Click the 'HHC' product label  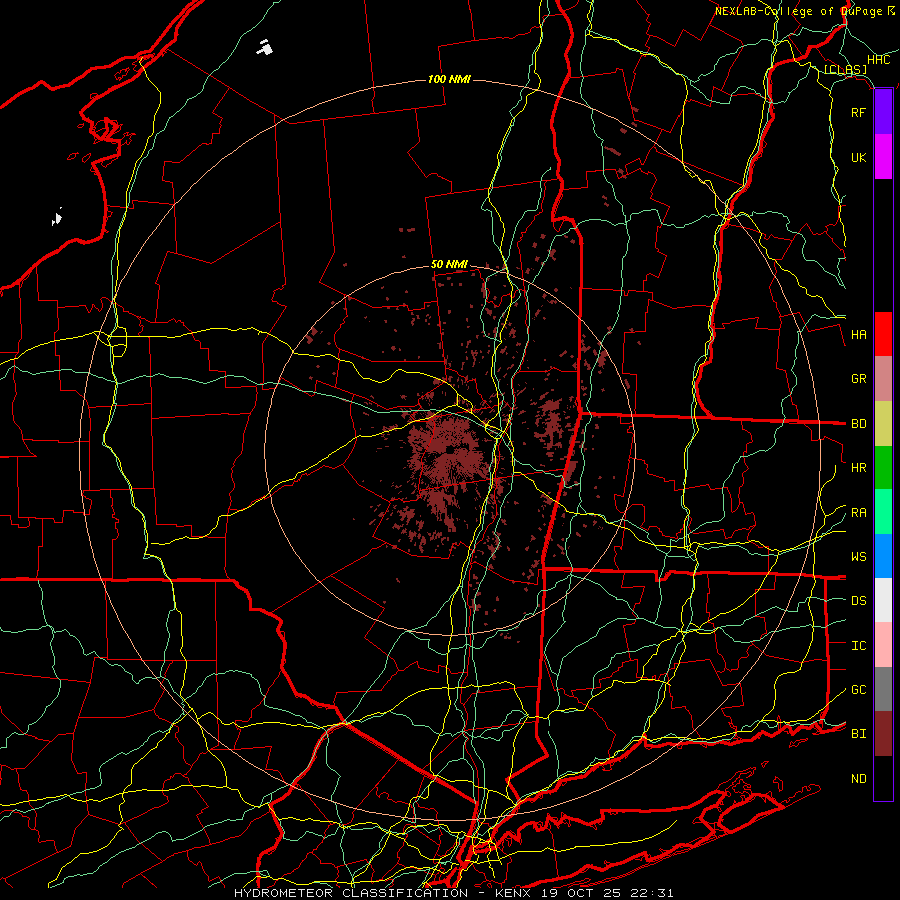click(x=879, y=60)
